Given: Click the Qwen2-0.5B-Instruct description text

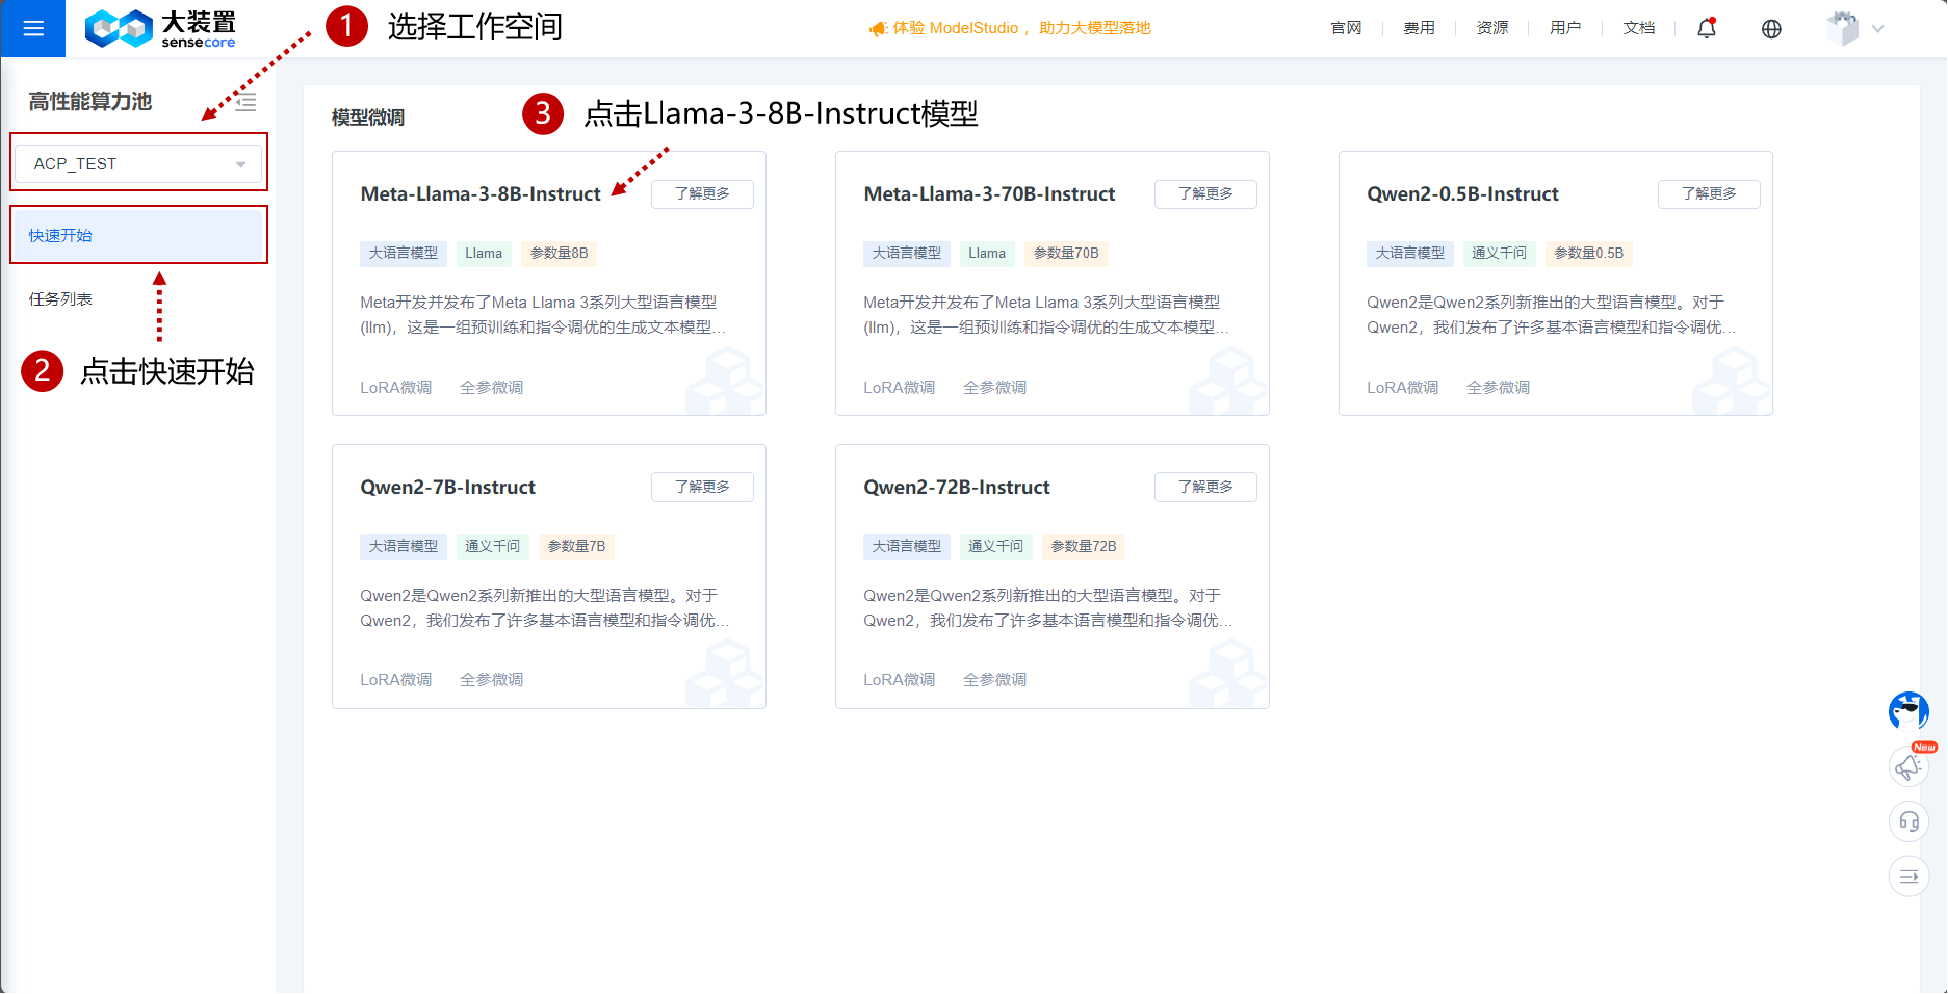Looking at the screenshot, I should coord(1552,315).
